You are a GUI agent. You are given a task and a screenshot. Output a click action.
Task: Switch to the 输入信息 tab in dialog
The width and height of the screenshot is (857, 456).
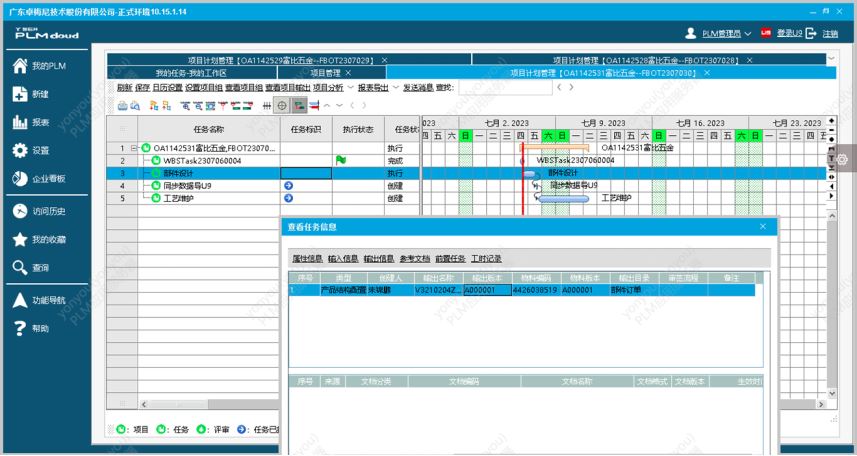tap(342, 259)
